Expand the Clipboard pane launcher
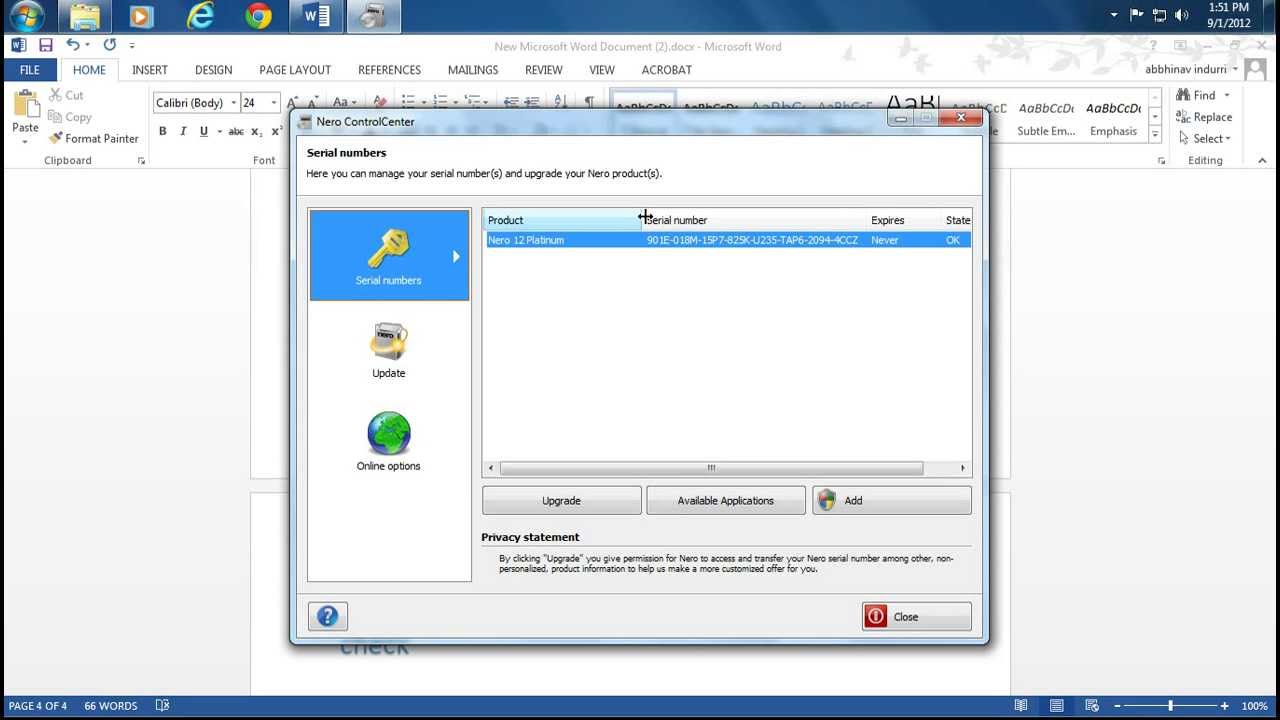This screenshot has height=720, width=1280. (141, 161)
